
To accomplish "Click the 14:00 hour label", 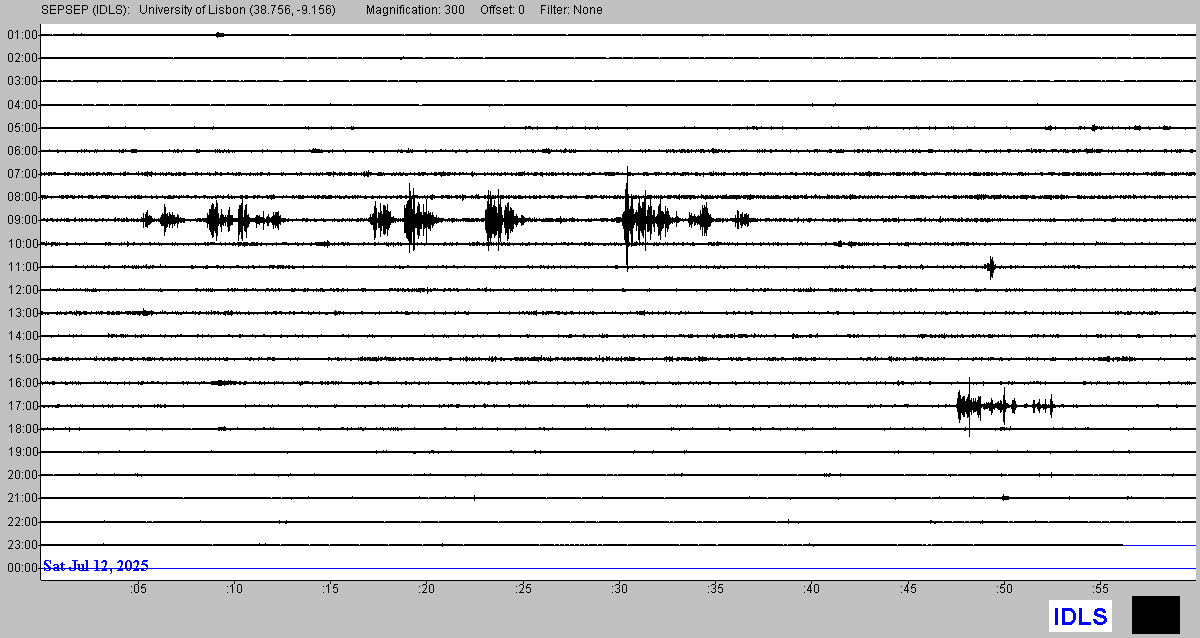I will pyautogui.click(x=20, y=336).
